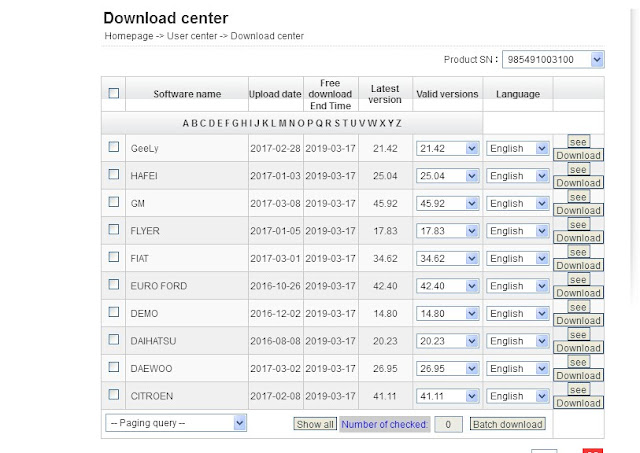Start Batch download
This screenshot has width=640, height=453.
pyautogui.click(x=508, y=424)
